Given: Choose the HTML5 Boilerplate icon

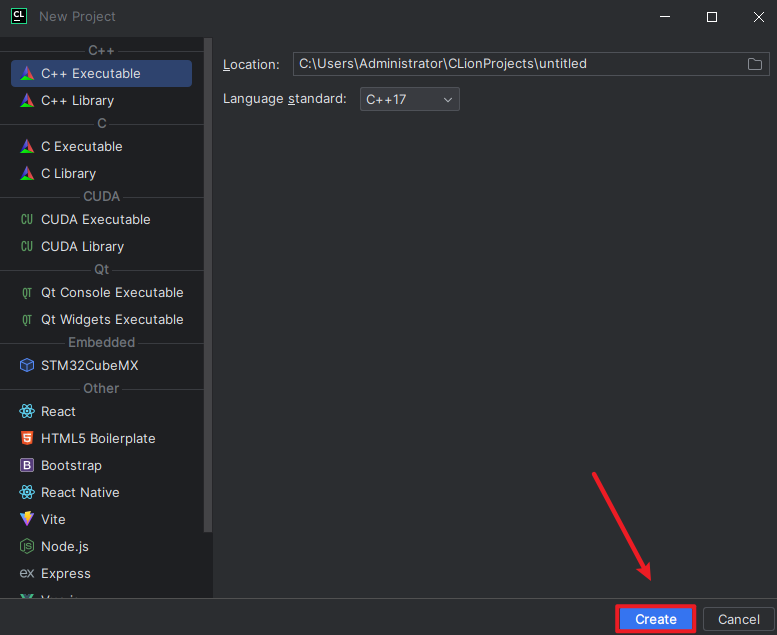Looking at the screenshot, I should (27, 439).
